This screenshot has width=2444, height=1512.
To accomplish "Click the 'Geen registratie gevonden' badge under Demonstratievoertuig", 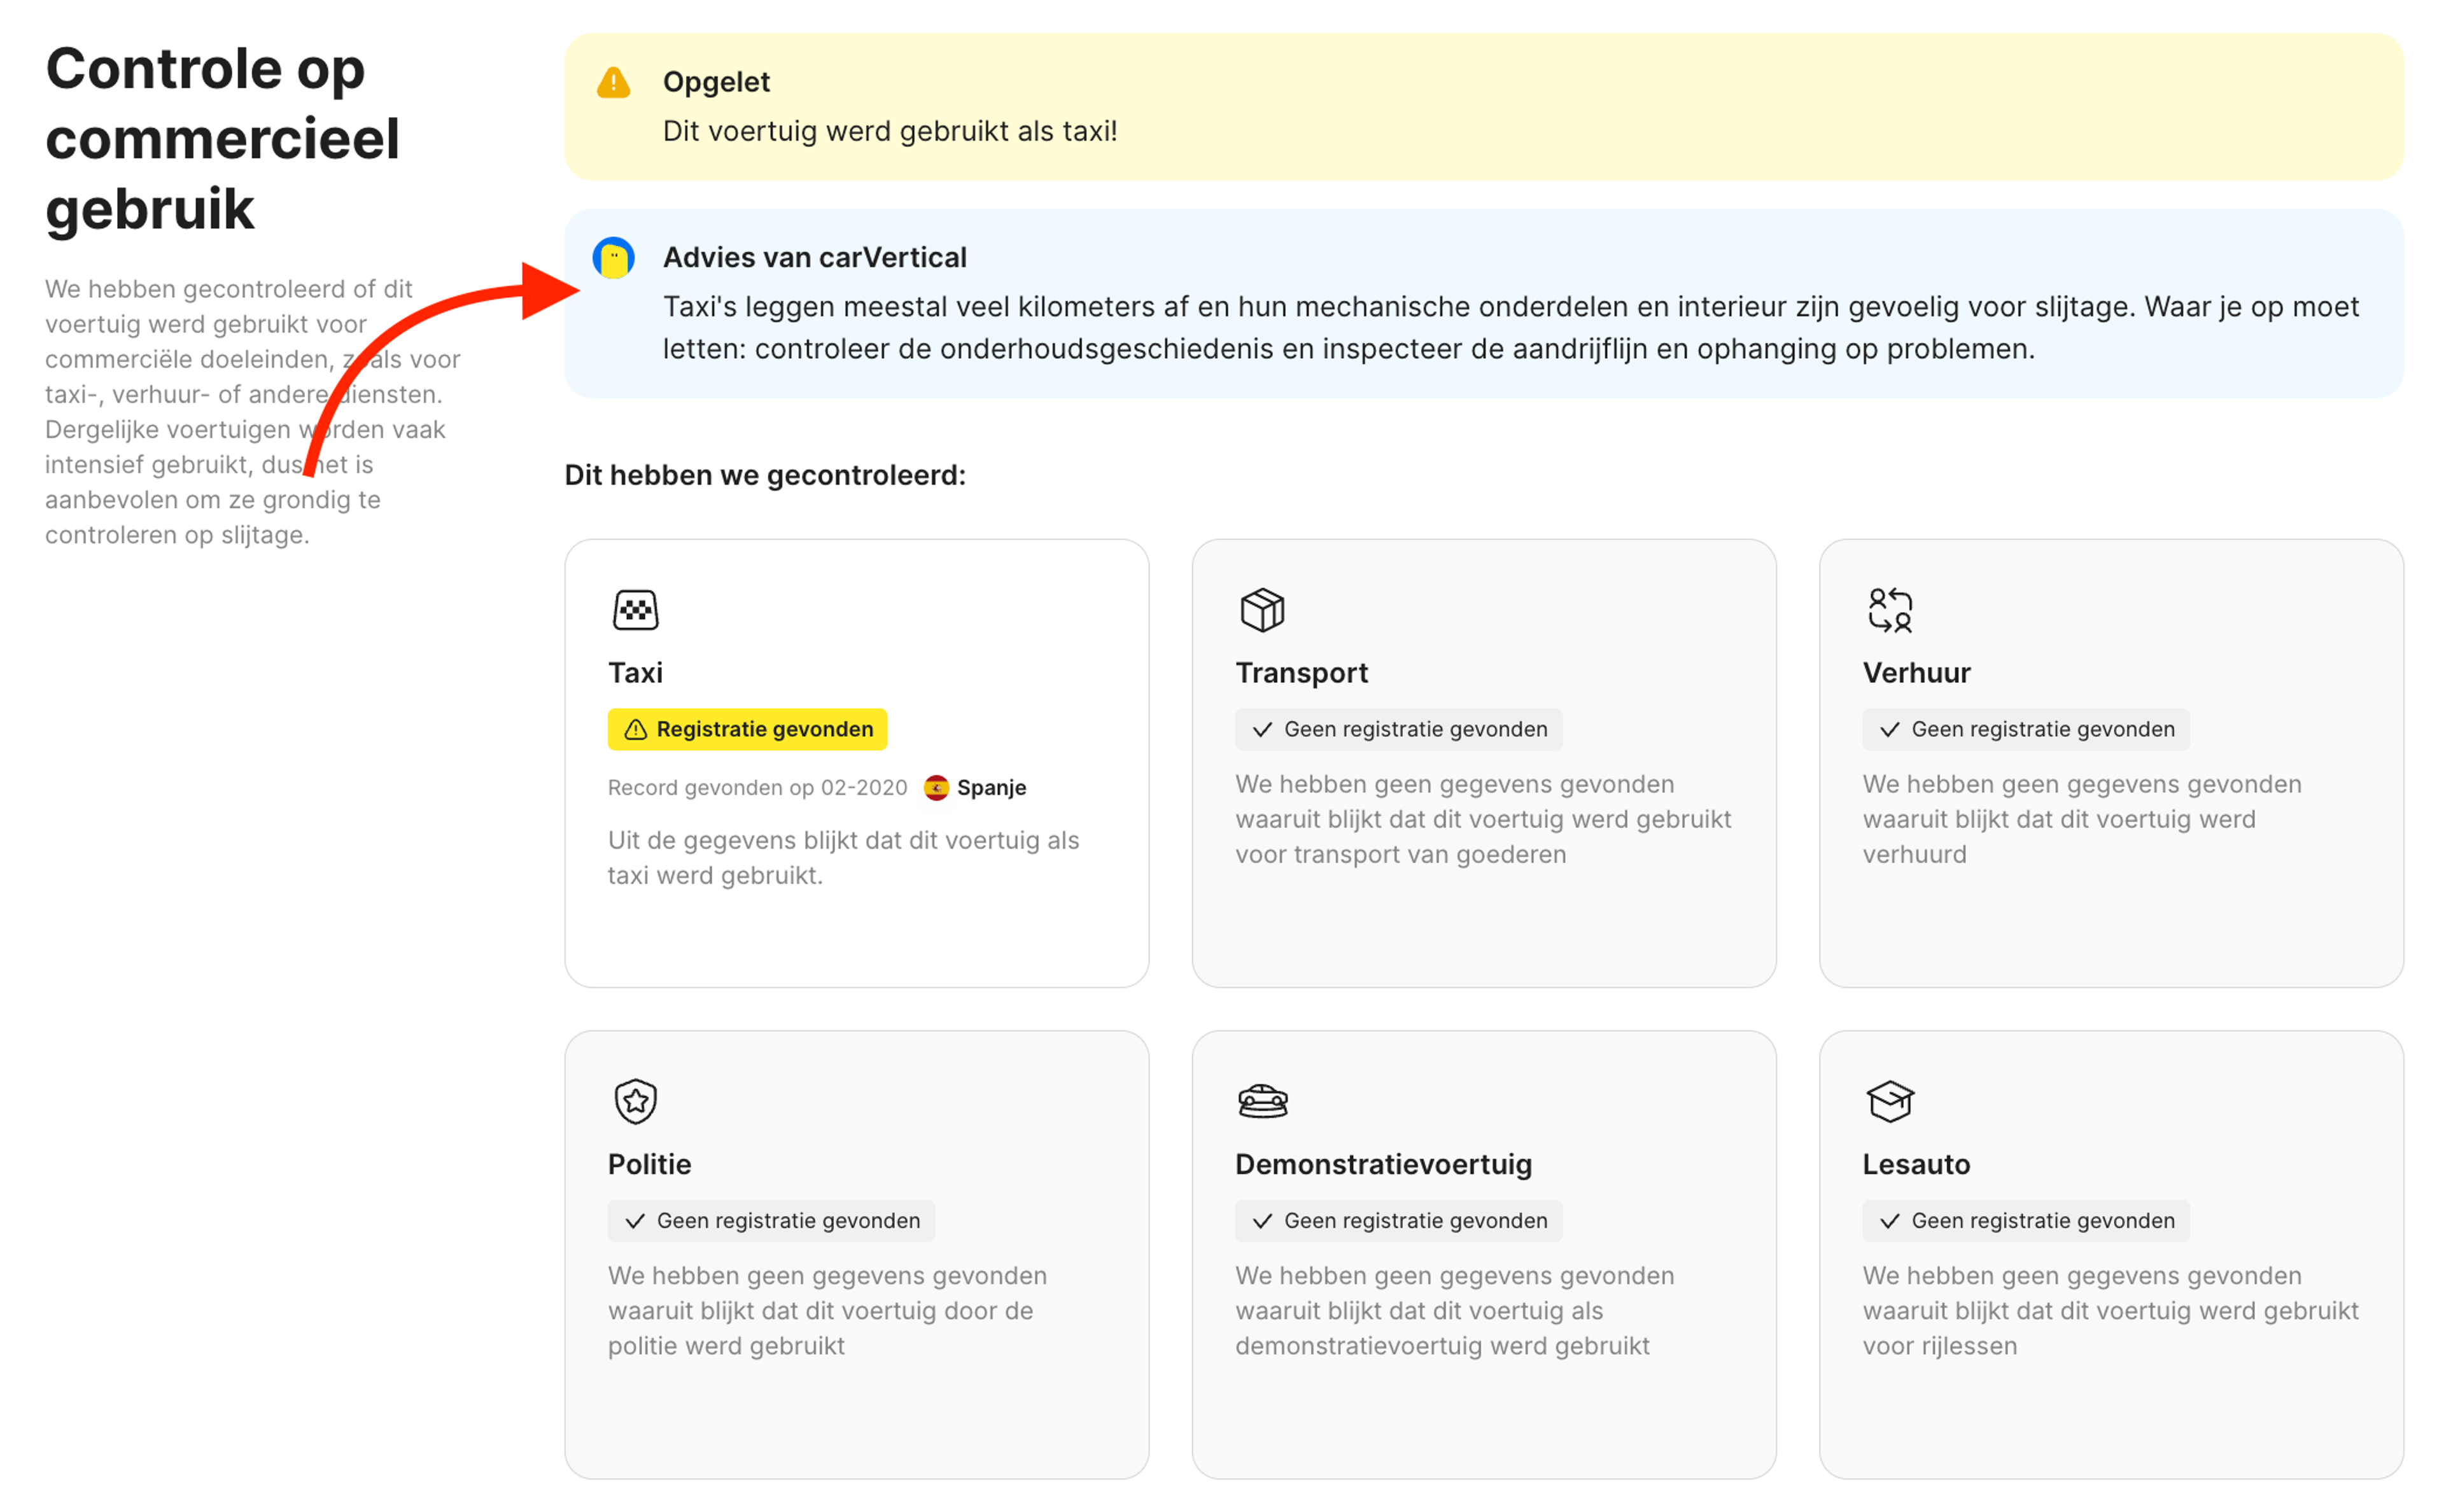I will [1397, 1220].
